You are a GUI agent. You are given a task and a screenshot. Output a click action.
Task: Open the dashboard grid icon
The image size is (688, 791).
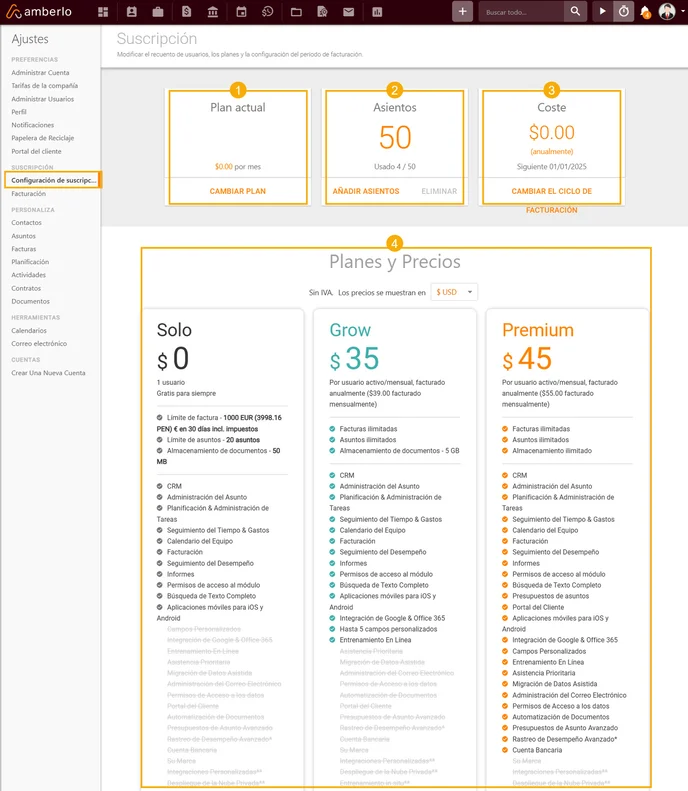click(x=103, y=12)
